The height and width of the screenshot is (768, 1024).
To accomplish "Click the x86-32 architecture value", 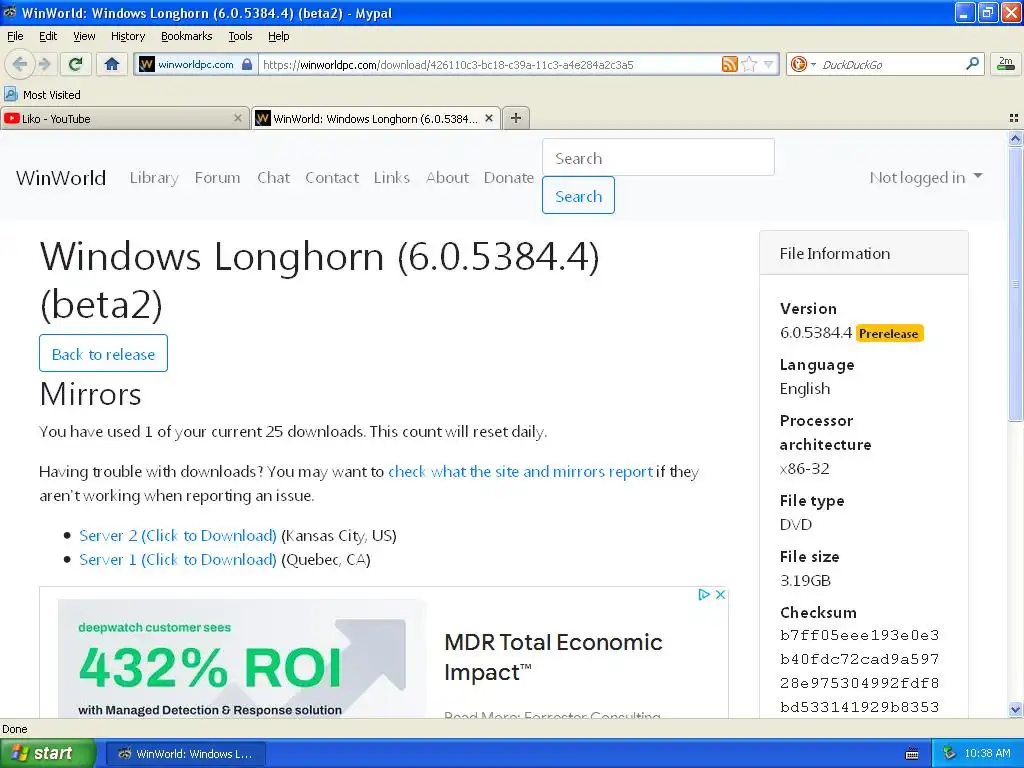I will (x=805, y=468).
